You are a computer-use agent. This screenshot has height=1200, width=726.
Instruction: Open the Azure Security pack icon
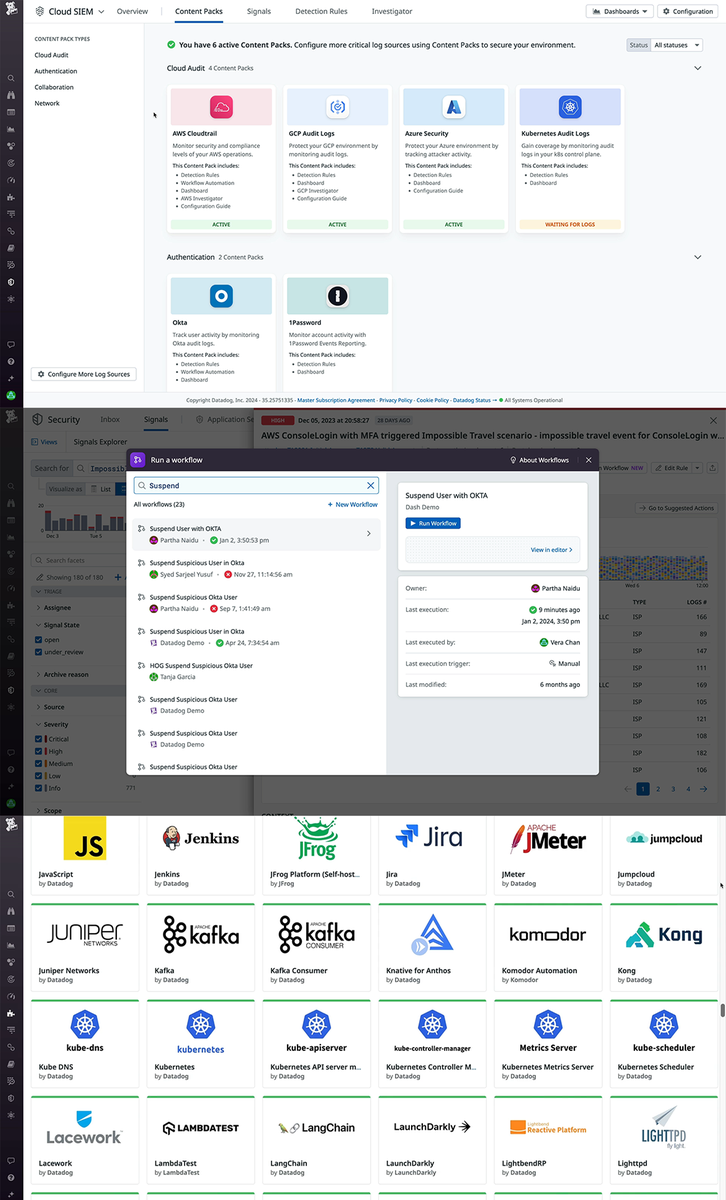click(x=453, y=107)
